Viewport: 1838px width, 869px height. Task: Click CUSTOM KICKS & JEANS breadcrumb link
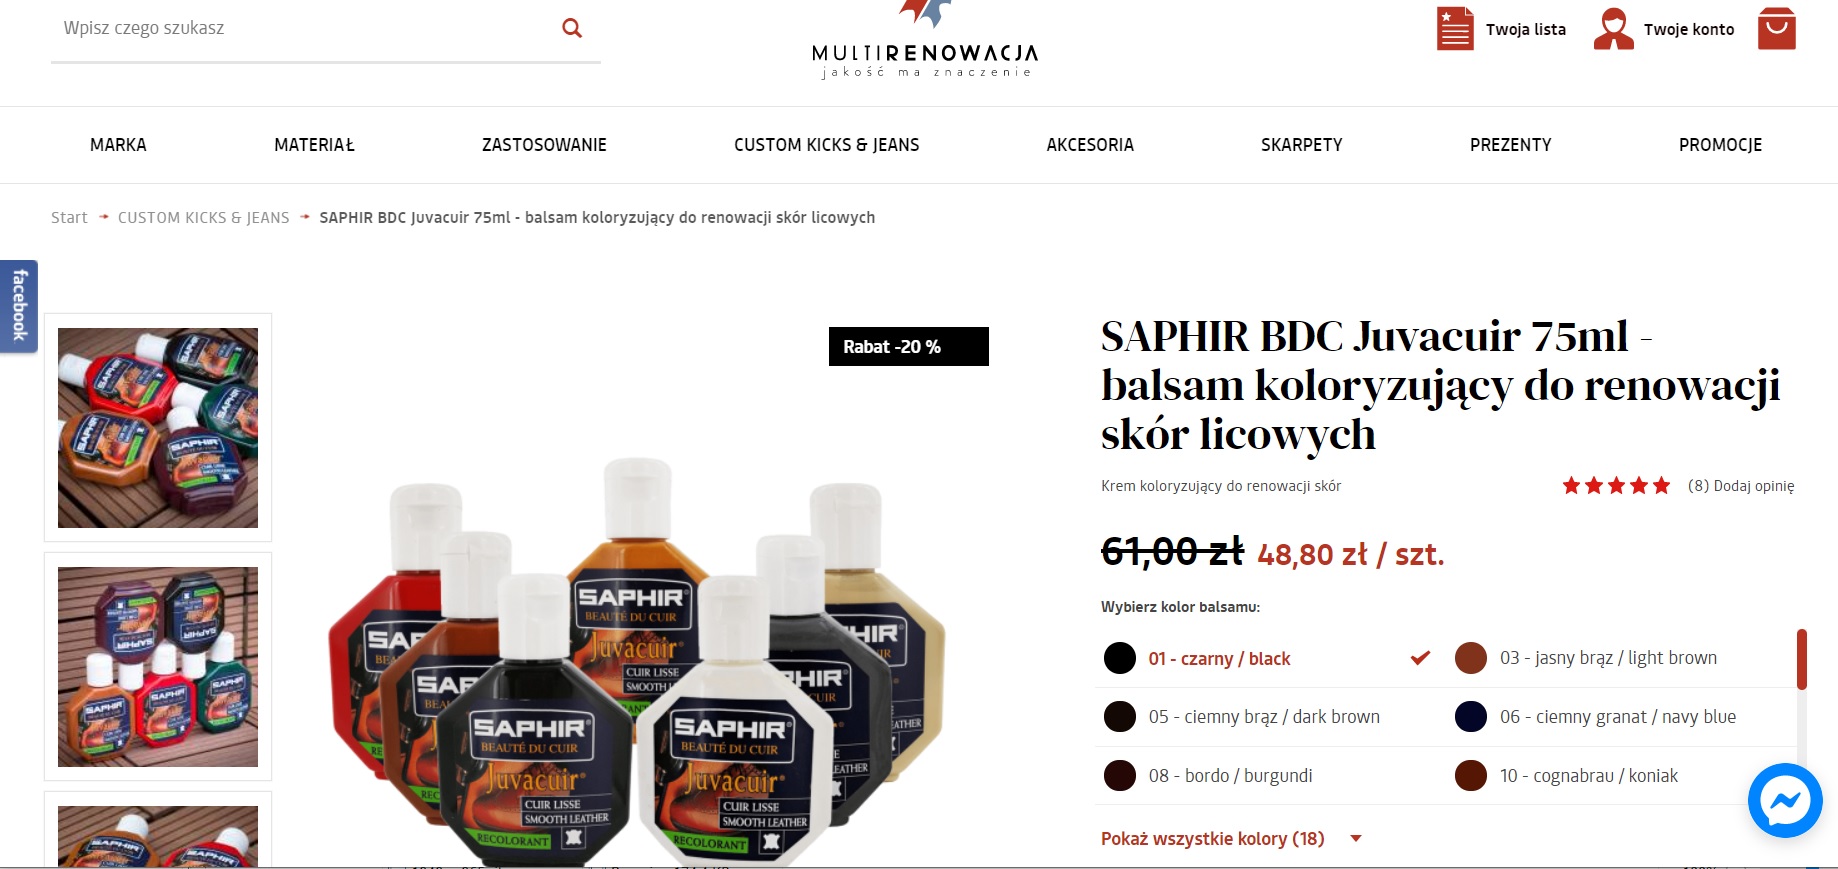204,218
